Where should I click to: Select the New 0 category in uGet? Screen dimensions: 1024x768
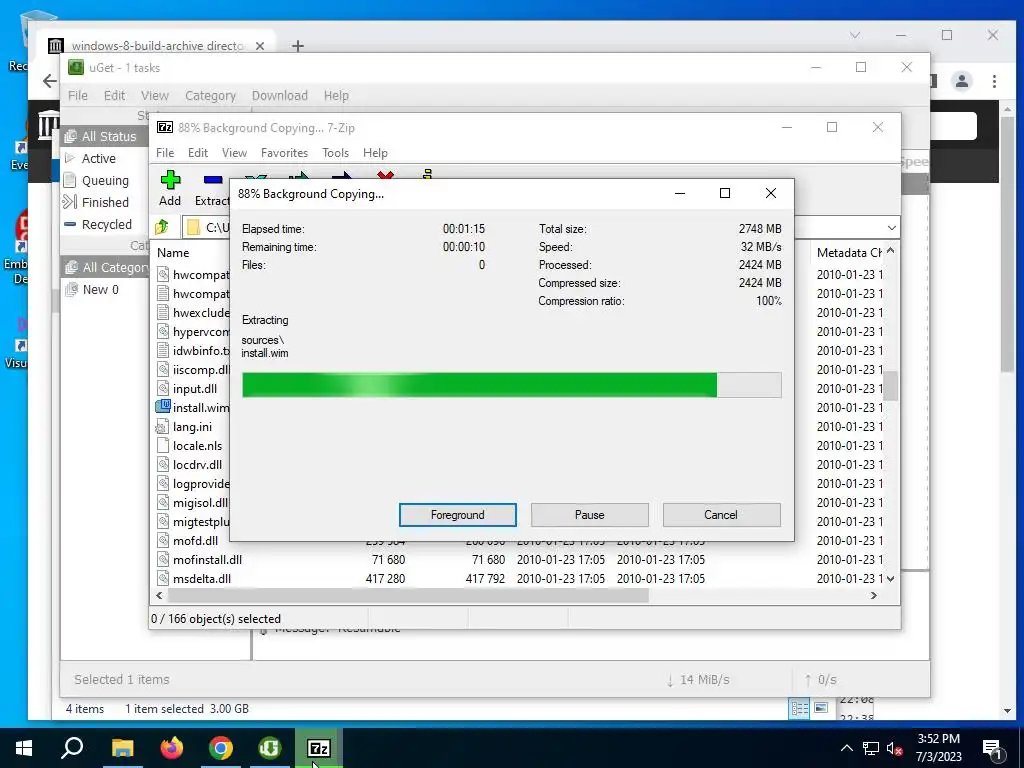coord(101,289)
